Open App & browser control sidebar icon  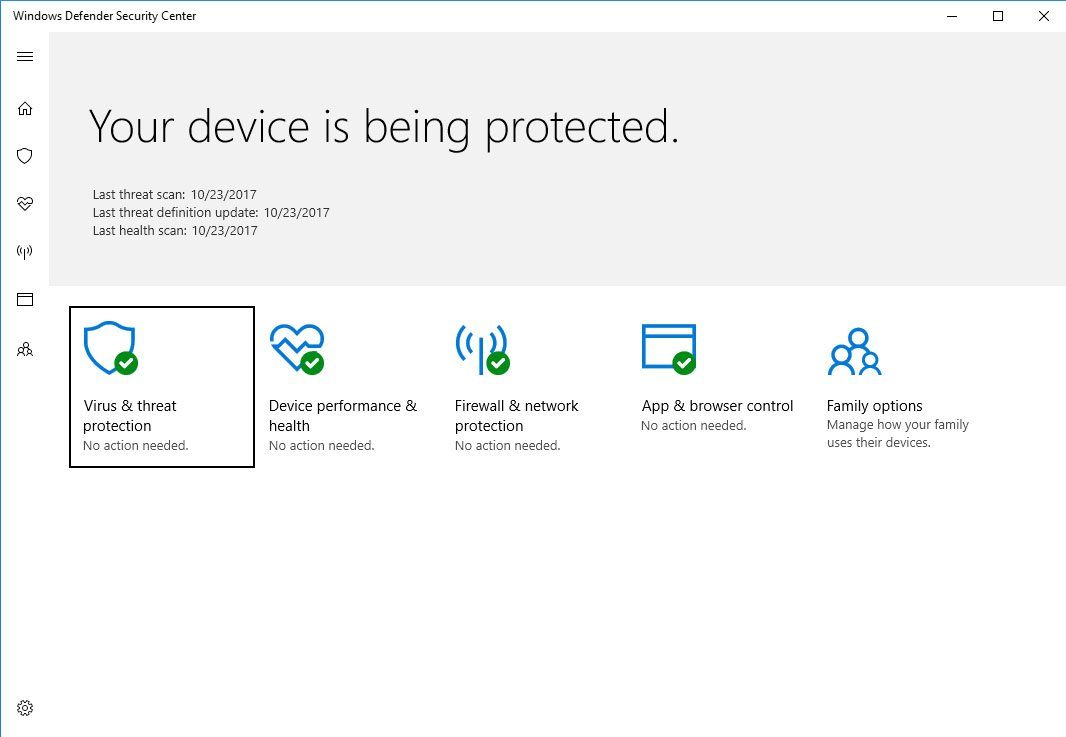[24, 299]
